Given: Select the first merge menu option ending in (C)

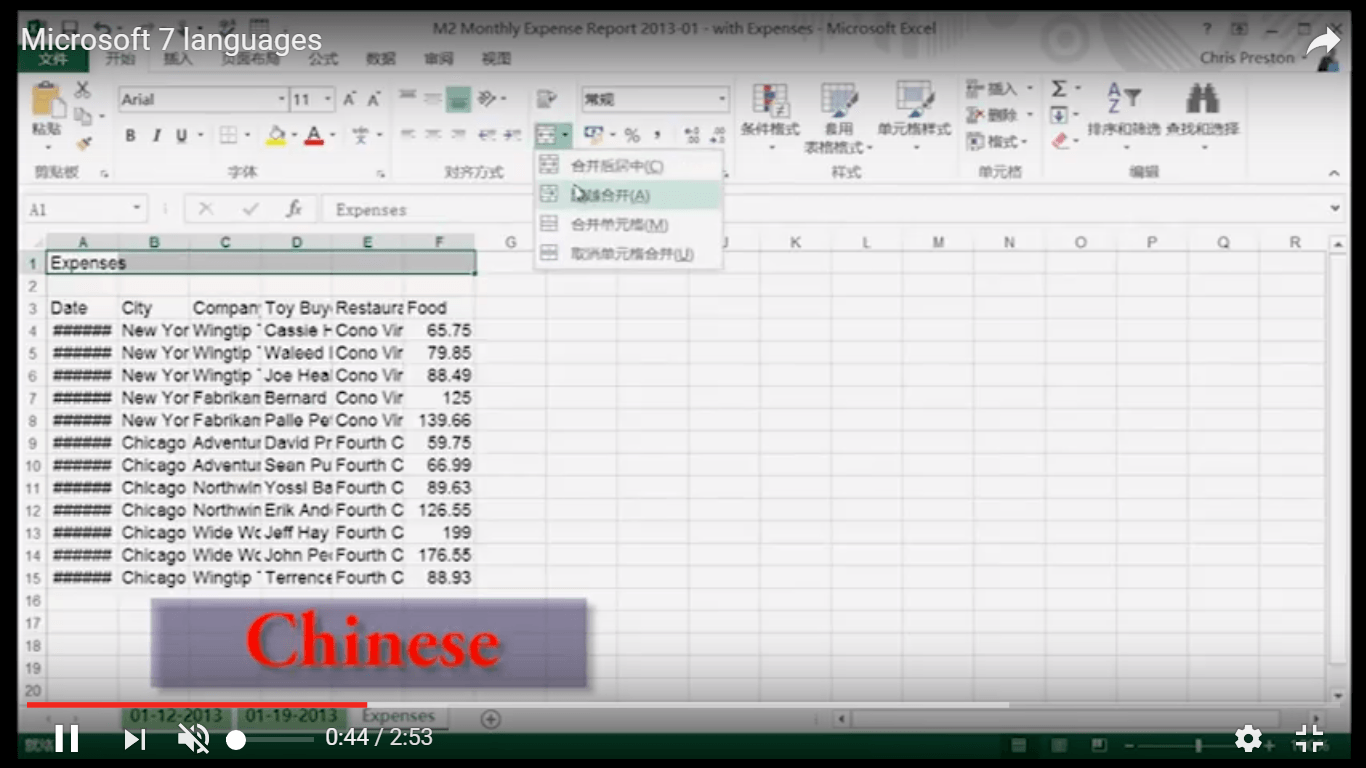Looking at the screenshot, I should click(x=629, y=166).
